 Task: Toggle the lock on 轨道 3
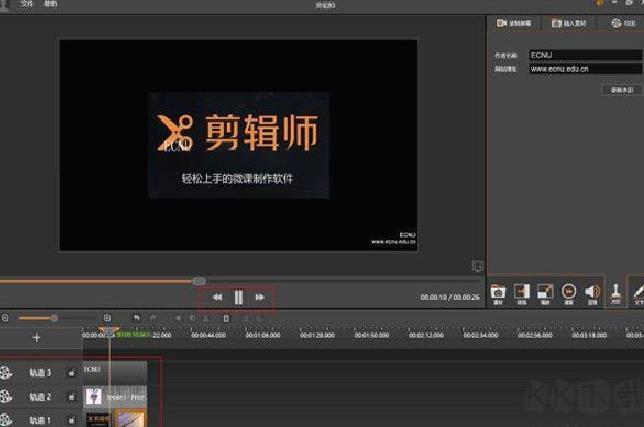pos(71,373)
